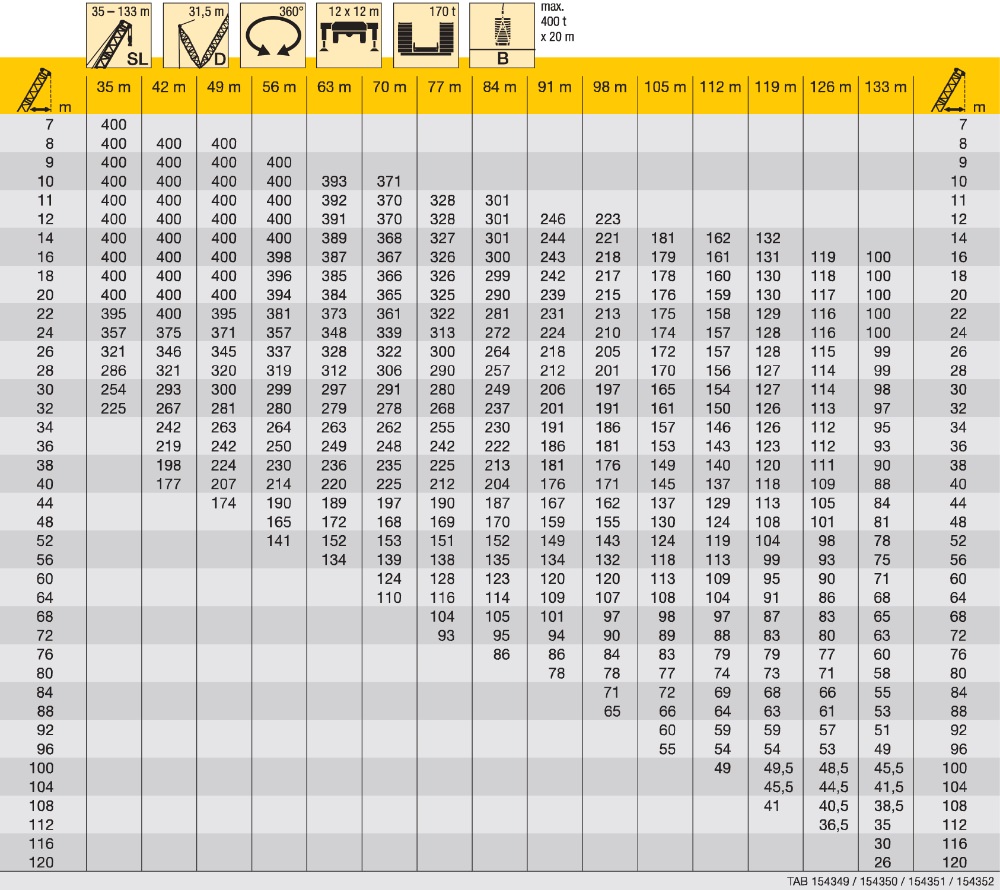Click the 133 m column header

point(885,87)
